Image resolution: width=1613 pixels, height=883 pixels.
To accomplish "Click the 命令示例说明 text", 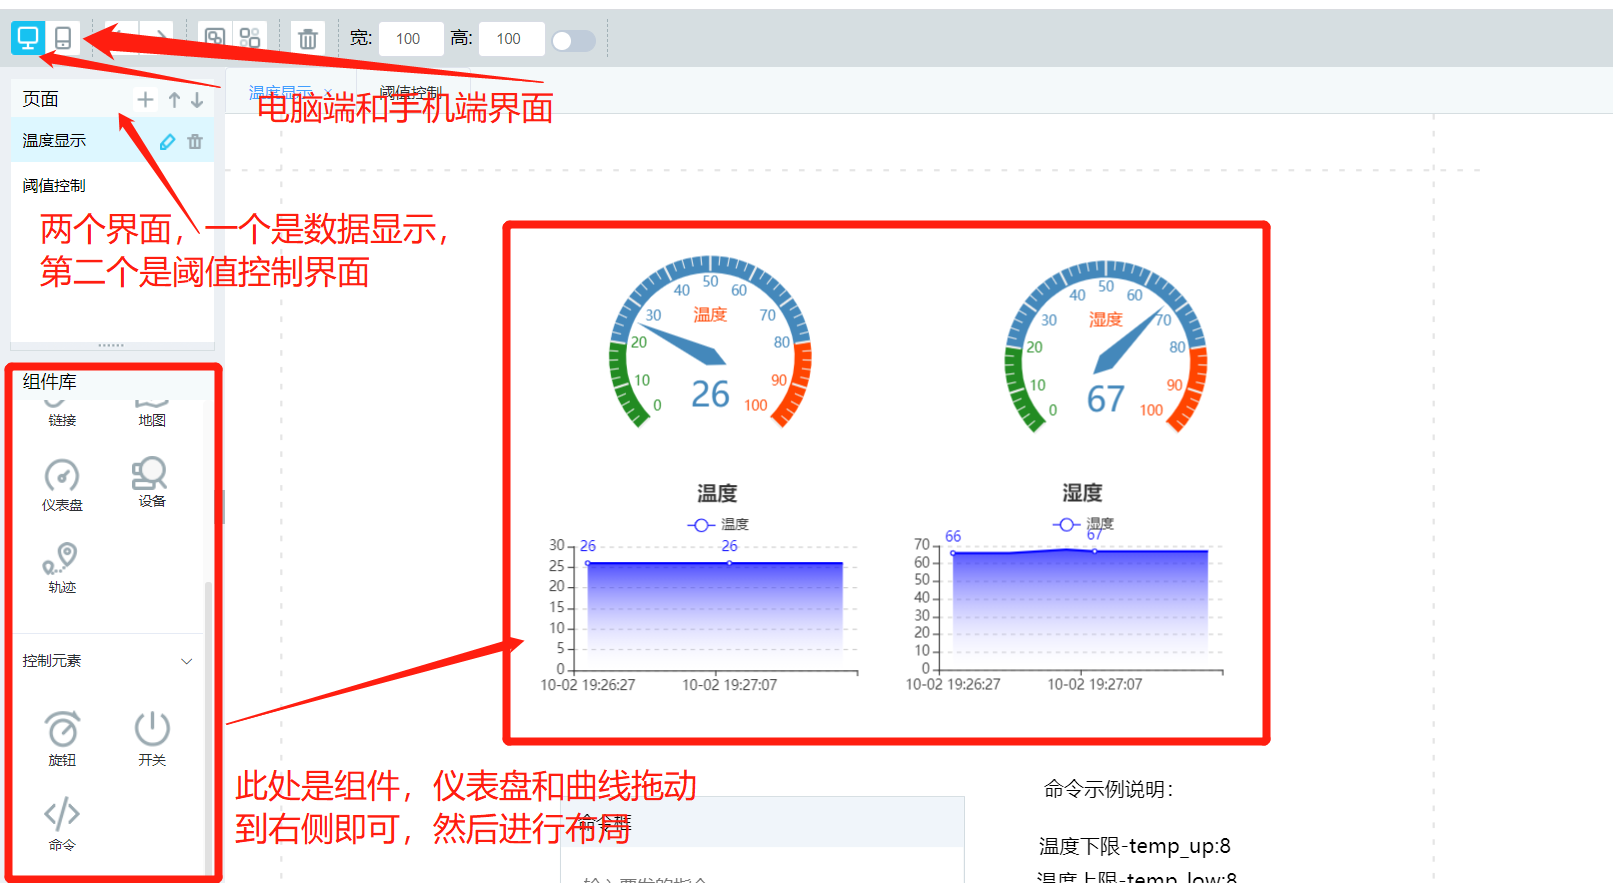I will pyautogui.click(x=1108, y=790).
